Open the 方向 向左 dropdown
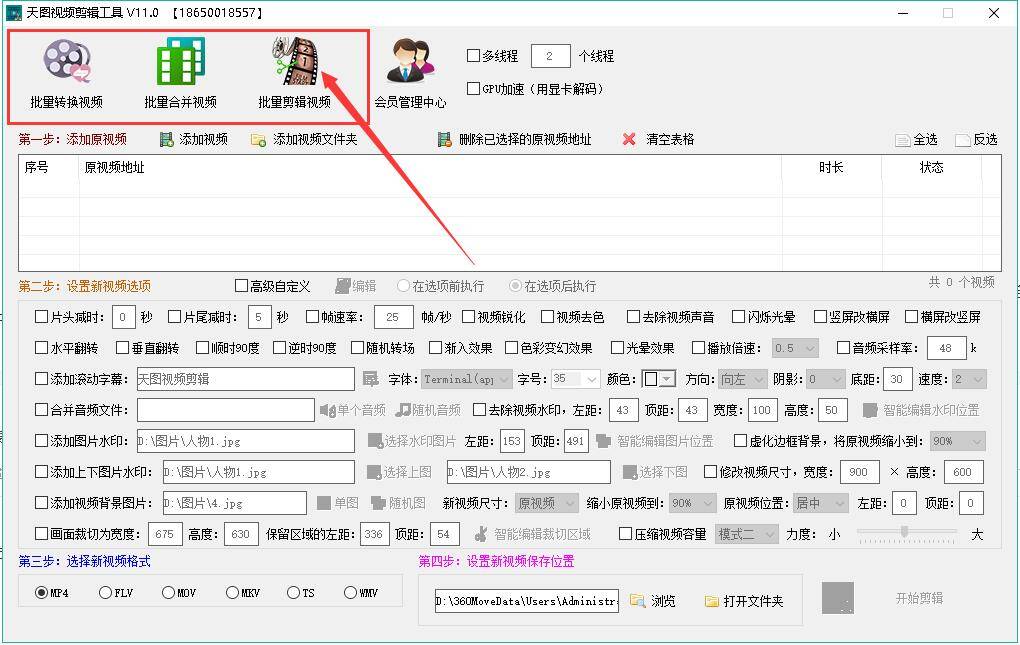The image size is (1020, 645). 743,378
